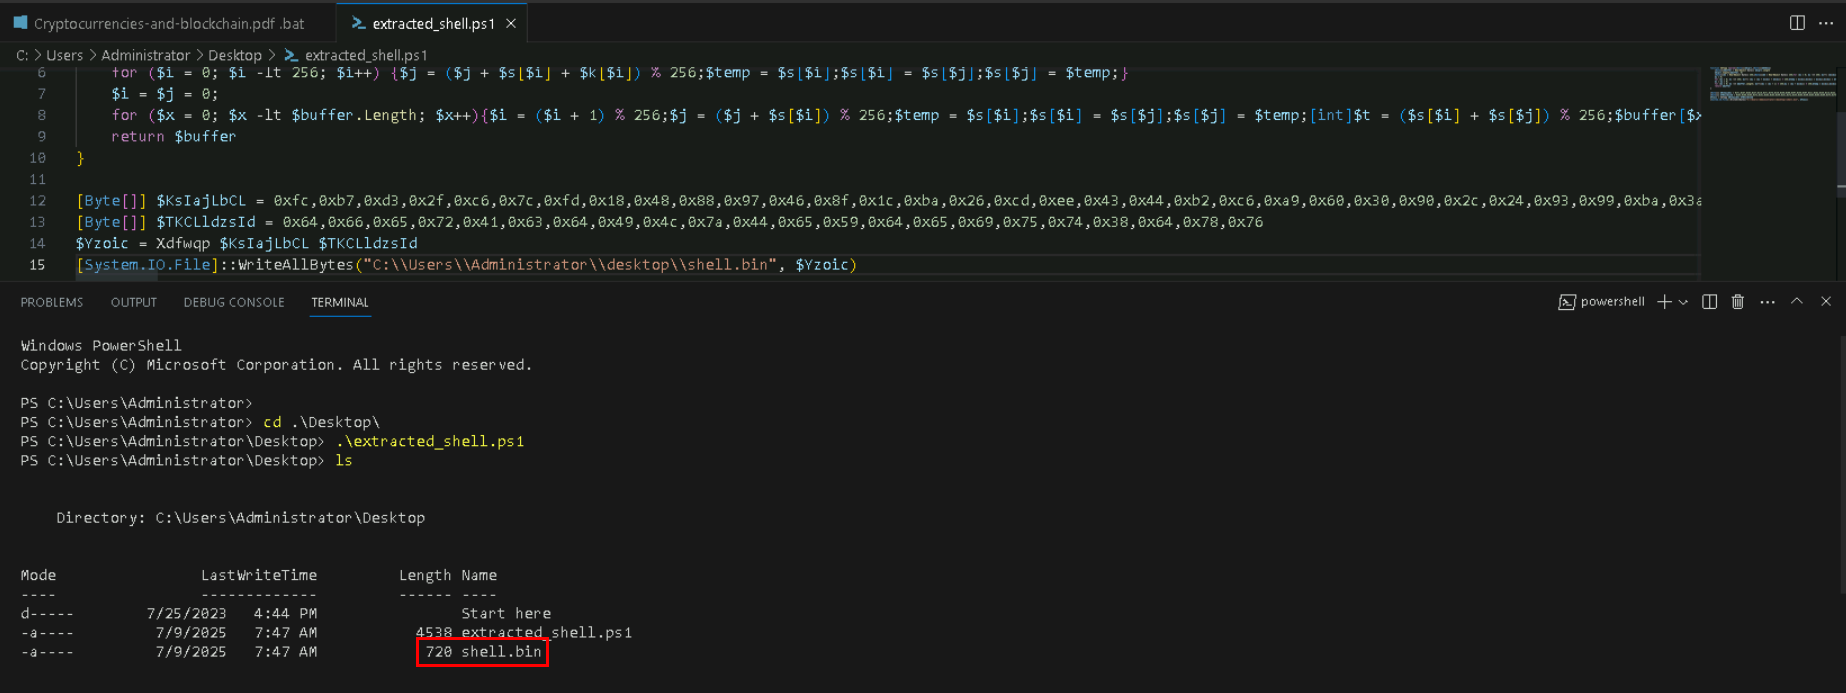Select the extracted_shell.ps1 editor tab
Screen dimensions: 1846x693
pyautogui.click(x=433, y=23)
